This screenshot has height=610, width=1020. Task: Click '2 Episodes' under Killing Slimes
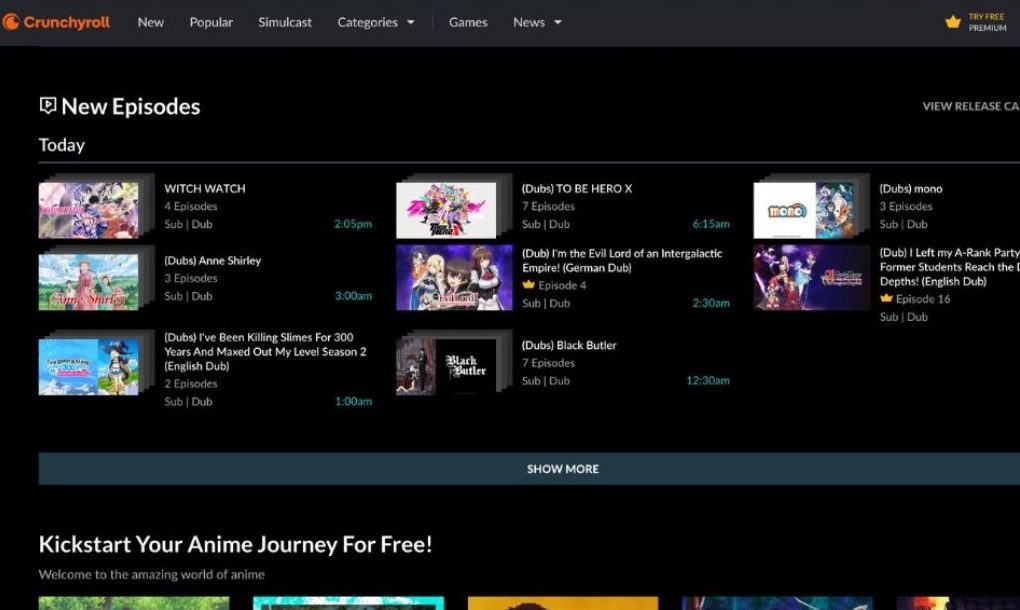(191, 384)
